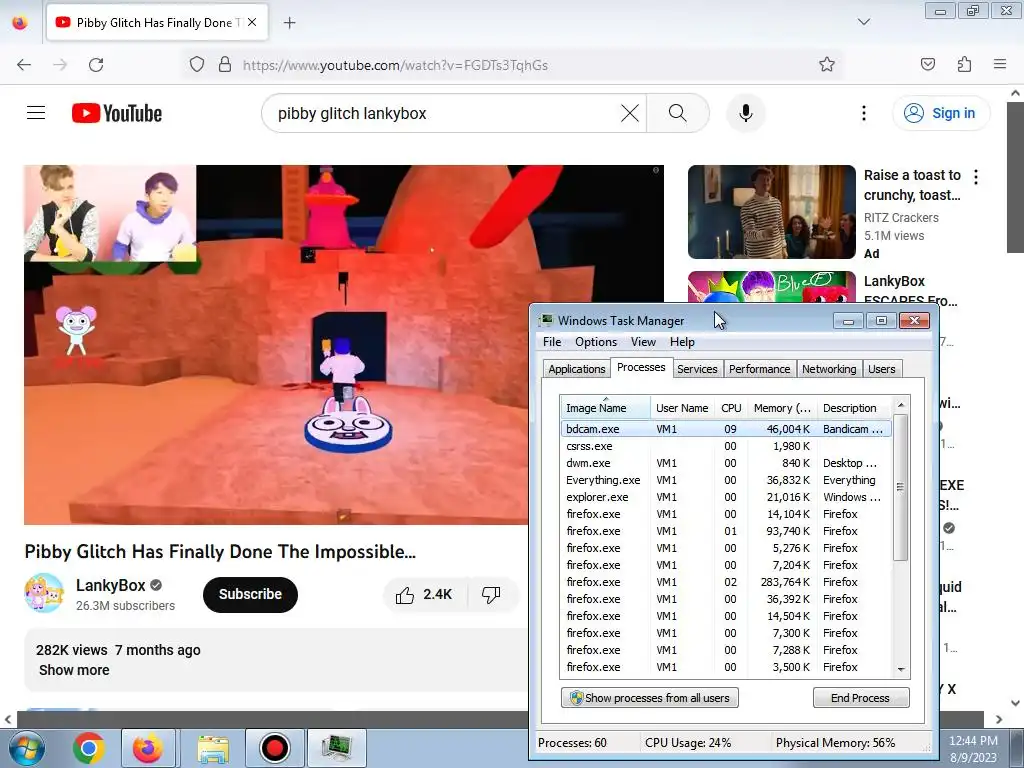Open Bandicam recorder from the taskbar
The image size is (1024, 768).
275,748
